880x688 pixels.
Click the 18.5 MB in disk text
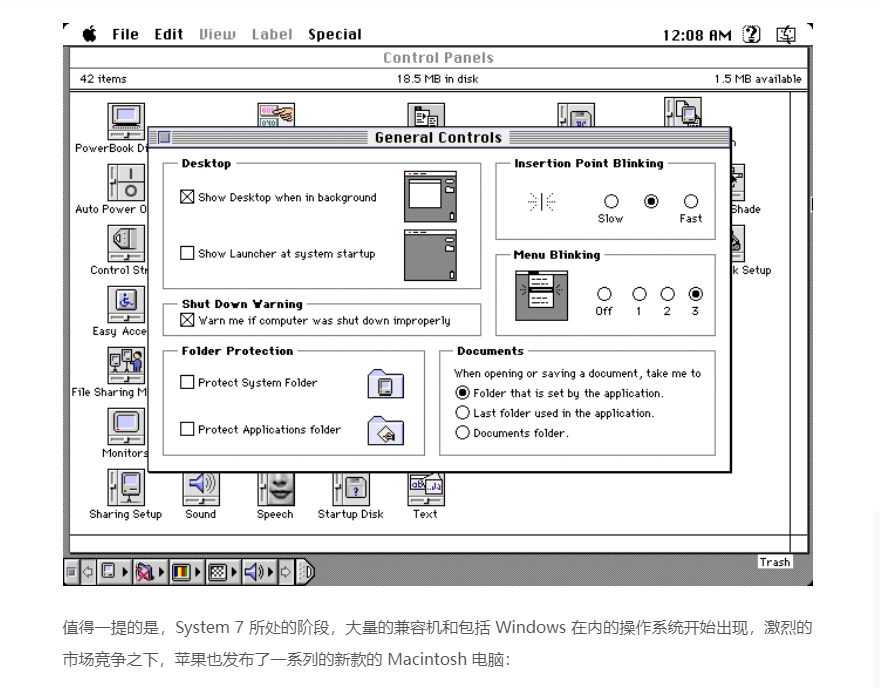[438, 79]
